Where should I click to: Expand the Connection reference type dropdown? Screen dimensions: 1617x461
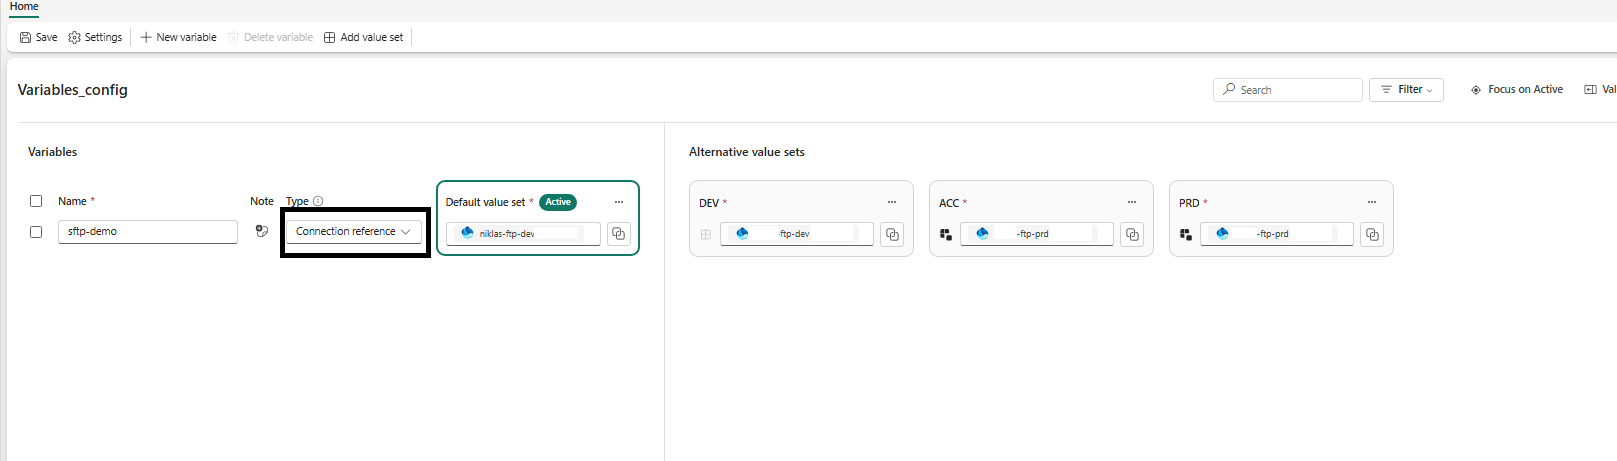pos(354,231)
